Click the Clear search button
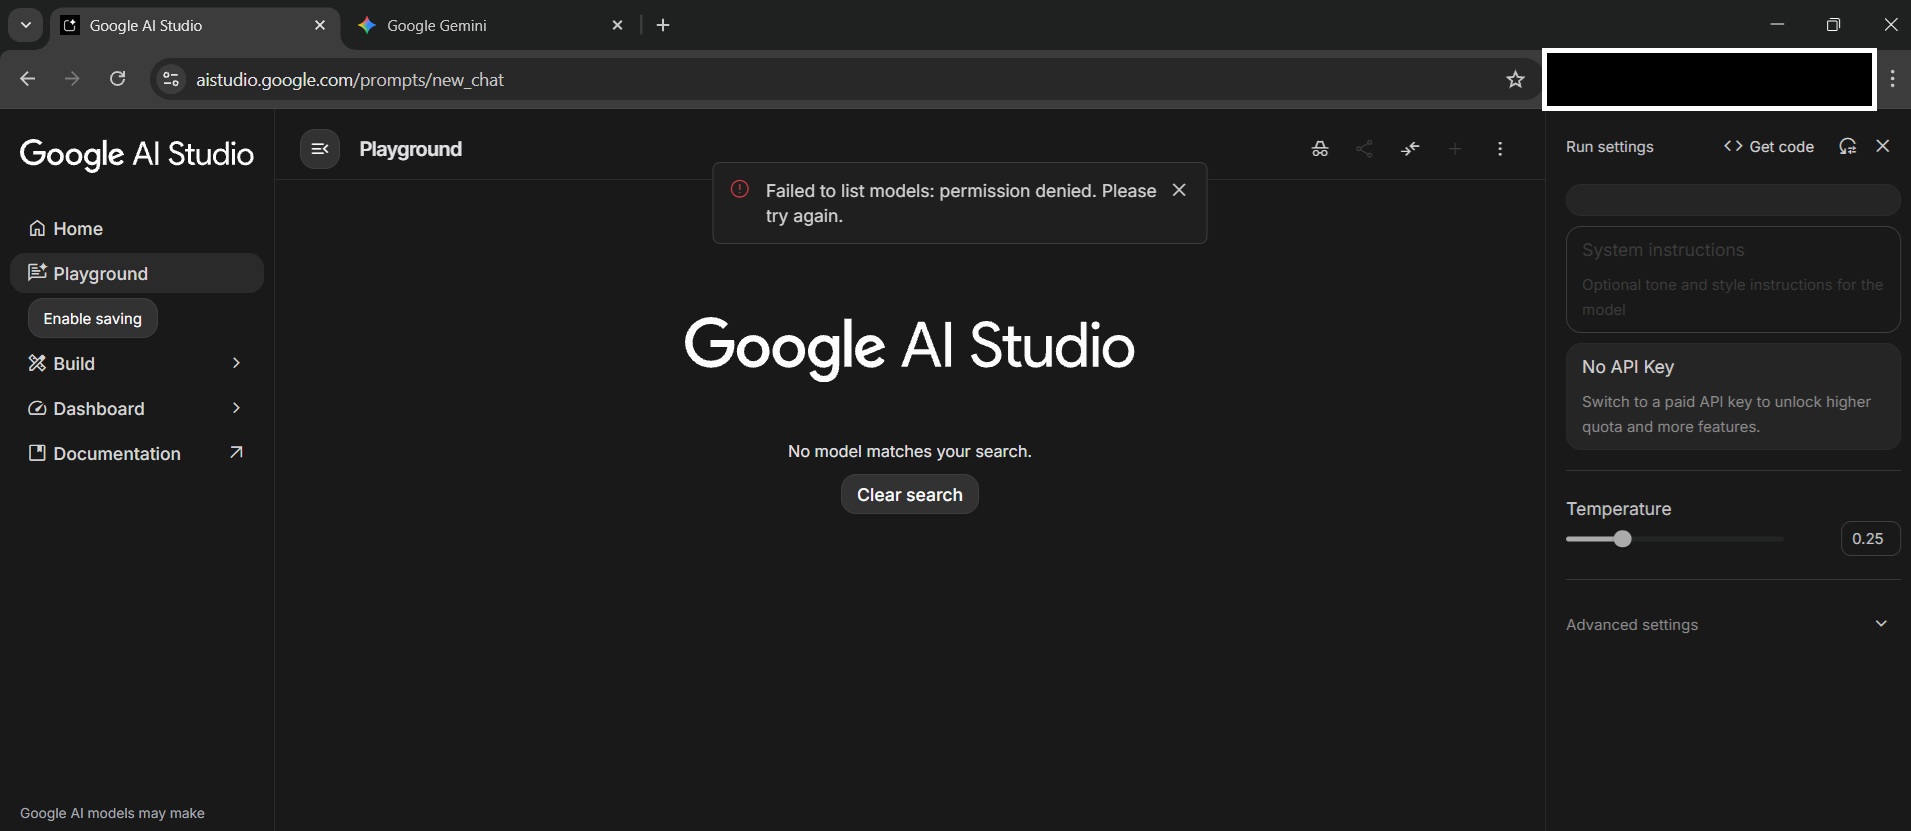 (909, 495)
